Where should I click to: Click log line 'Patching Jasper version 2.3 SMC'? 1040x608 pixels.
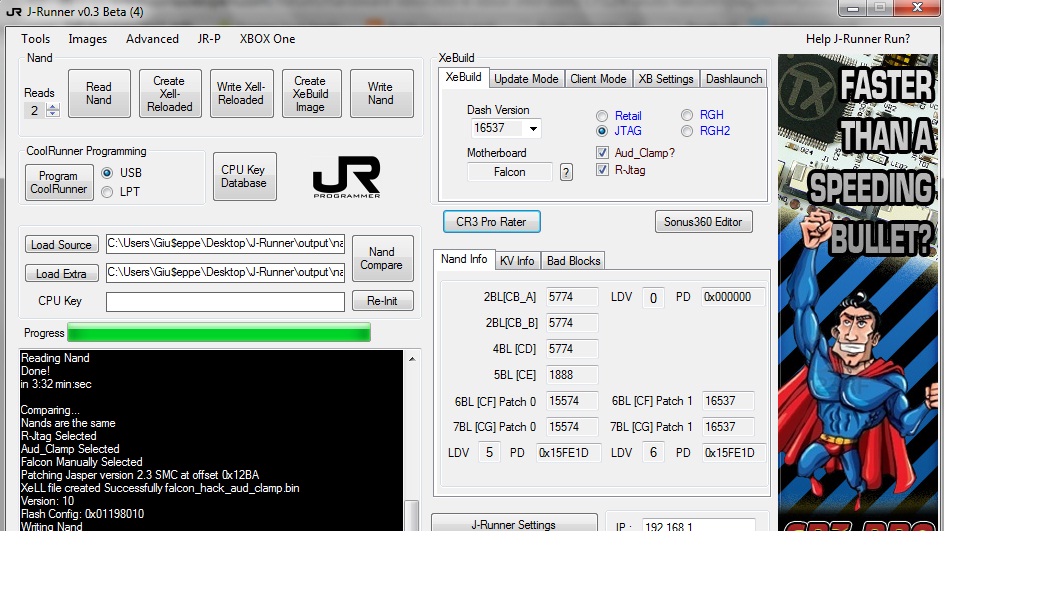point(140,475)
